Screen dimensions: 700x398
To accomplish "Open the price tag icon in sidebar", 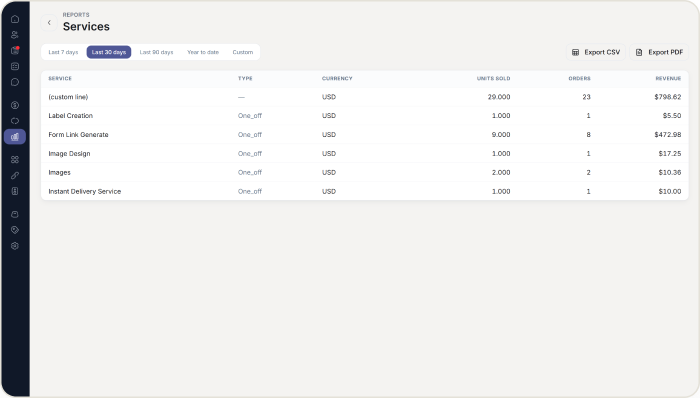I will pos(15,230).
